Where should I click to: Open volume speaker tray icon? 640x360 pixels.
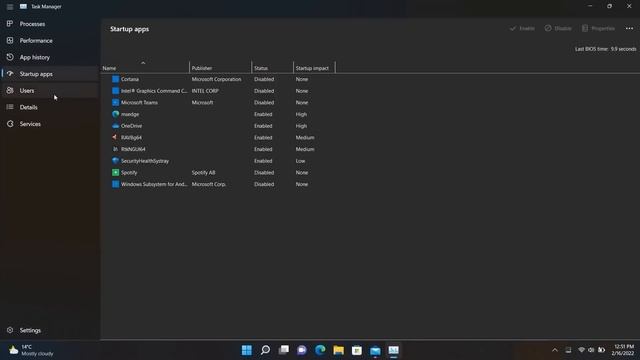[591, 350]
